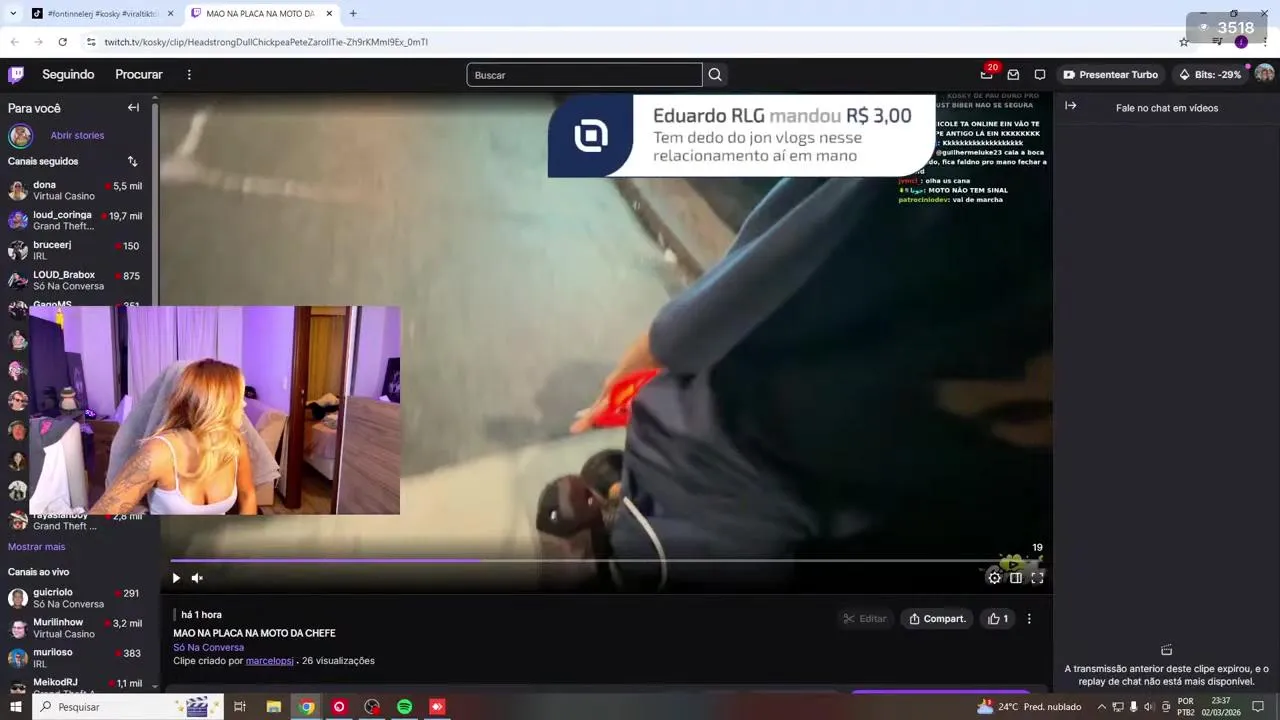Open the taskbar weather widget
Screen dimensions: 1280x720
(1029, 707)
